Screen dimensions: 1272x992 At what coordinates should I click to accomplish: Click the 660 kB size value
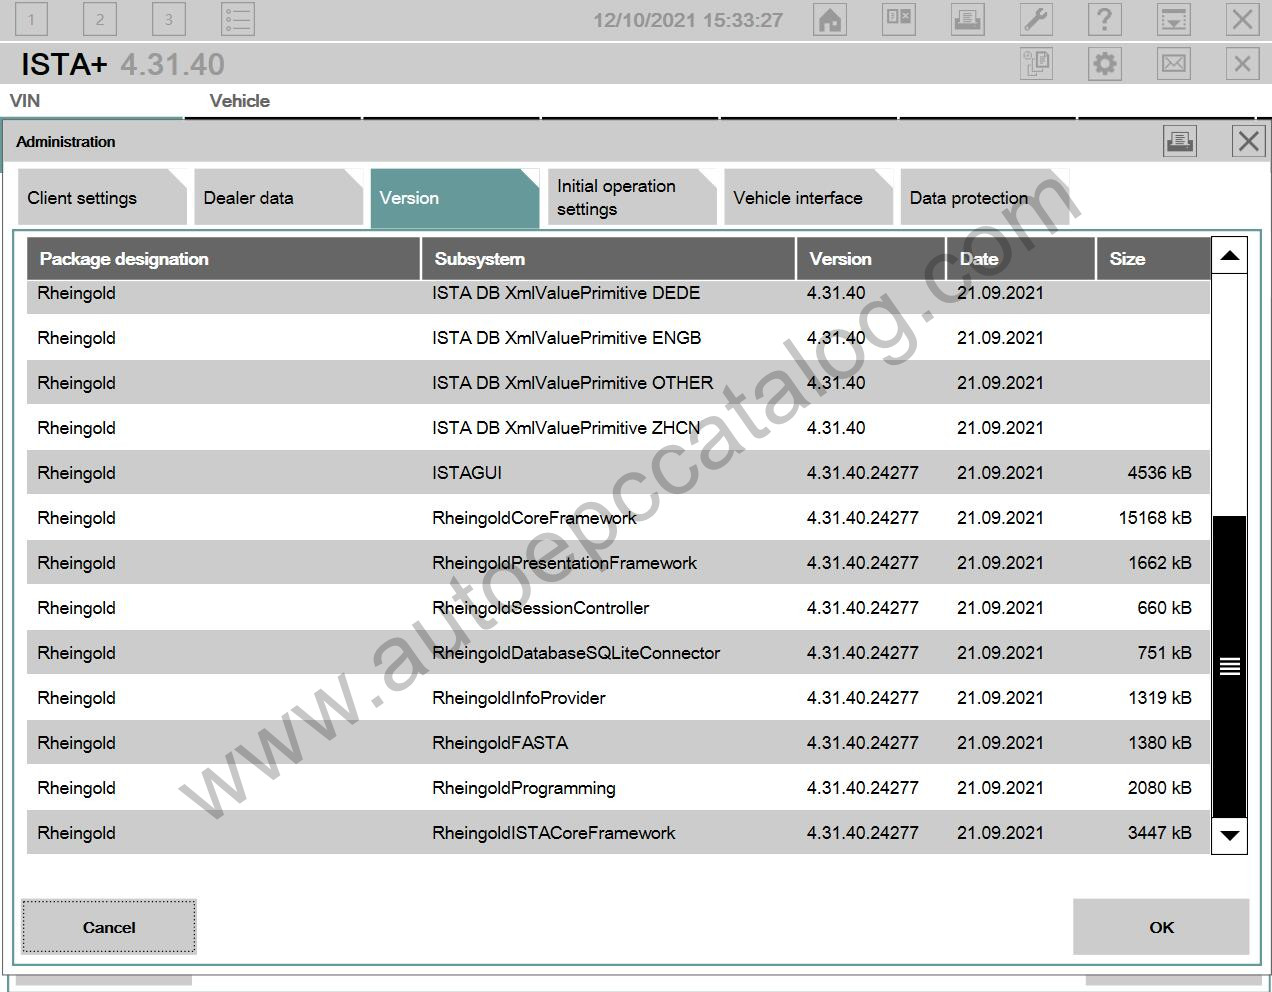[1164, 608]
